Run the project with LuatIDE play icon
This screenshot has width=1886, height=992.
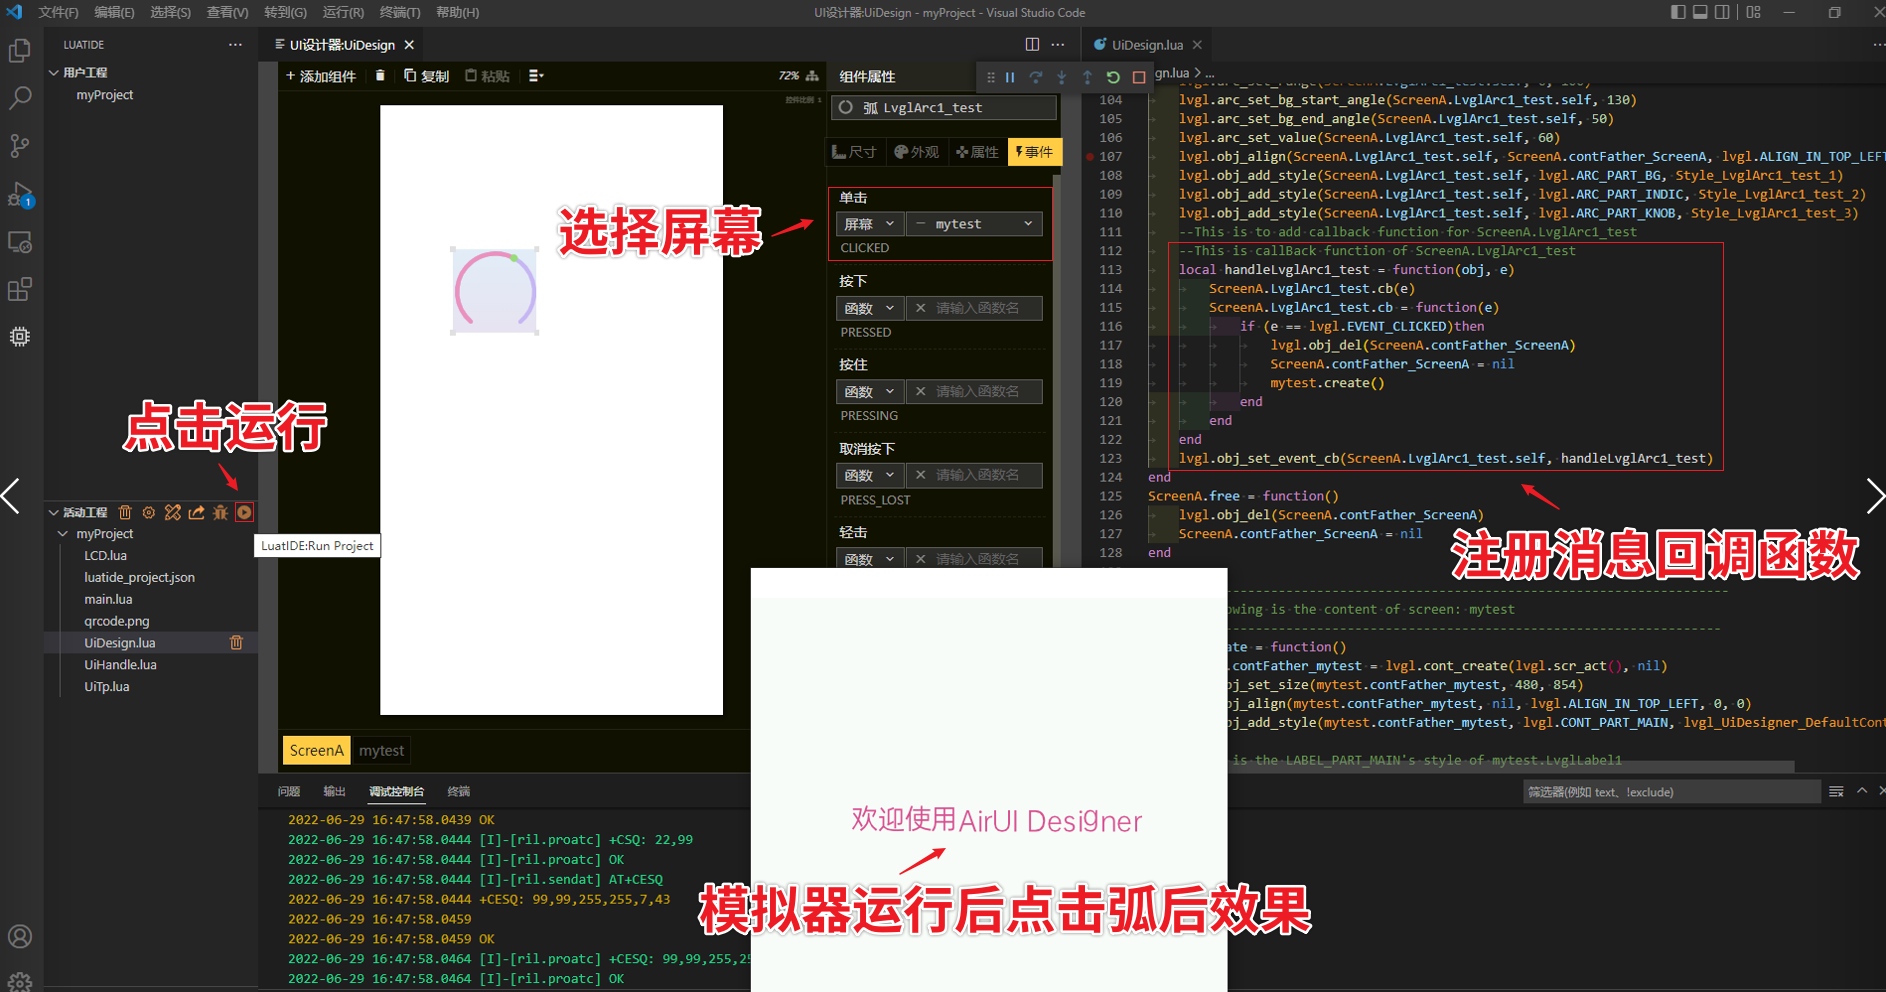(x=244, y=513)
